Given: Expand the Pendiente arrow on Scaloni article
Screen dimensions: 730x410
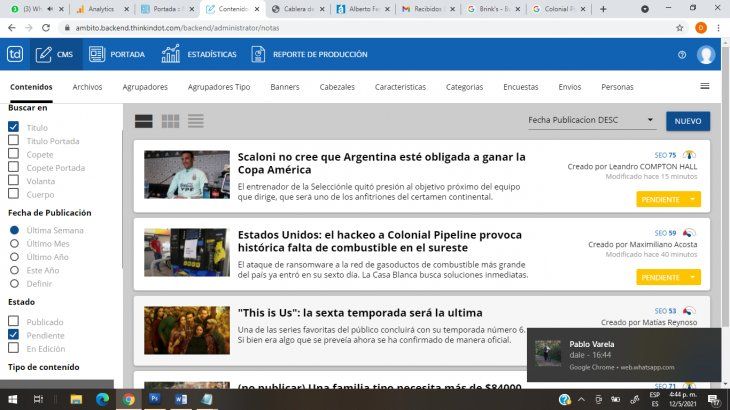Looking at the screenshot, I should tap(693, 199).
